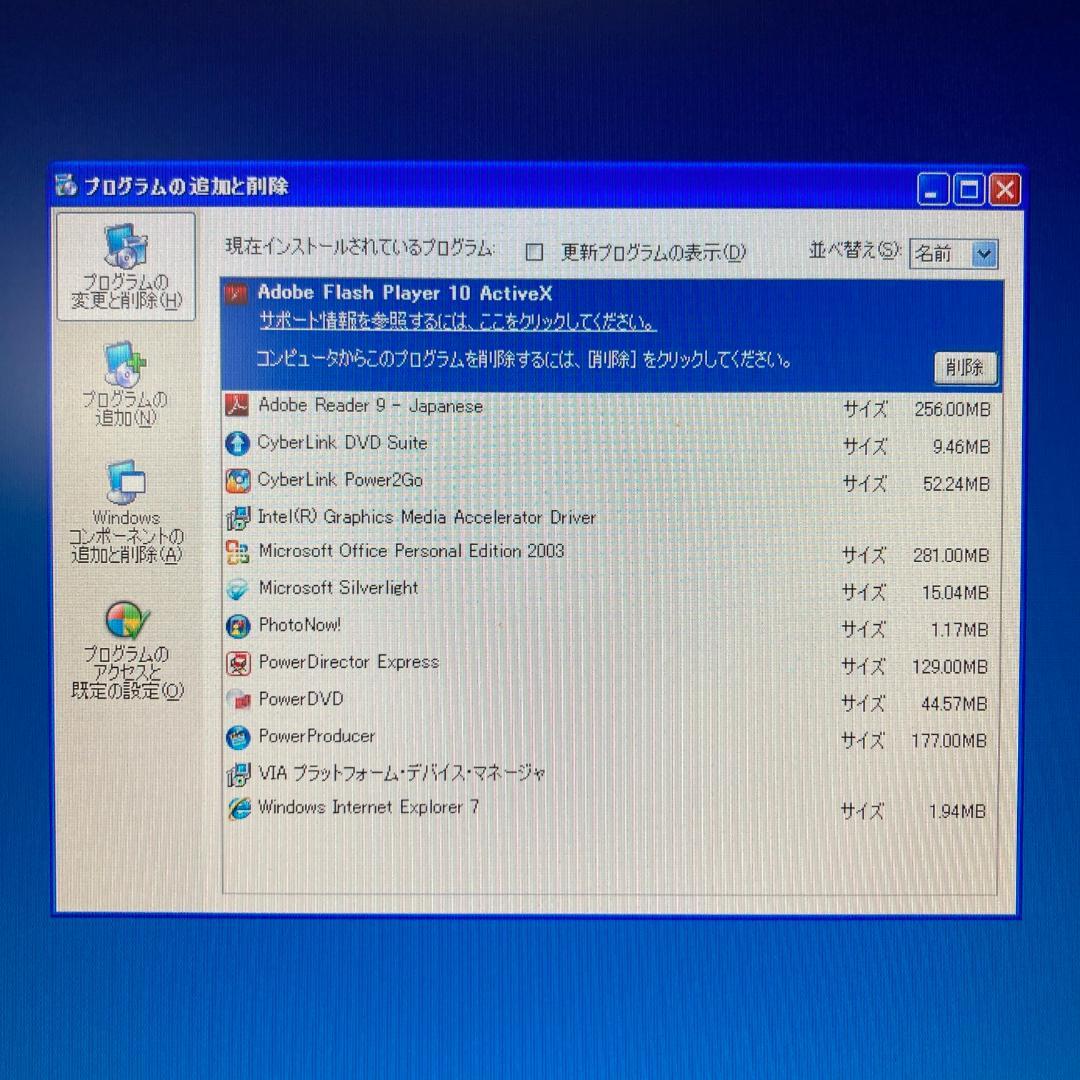Click the CyberLink Power2Go icon
1080x1080 pixels.
pos(238,481)
